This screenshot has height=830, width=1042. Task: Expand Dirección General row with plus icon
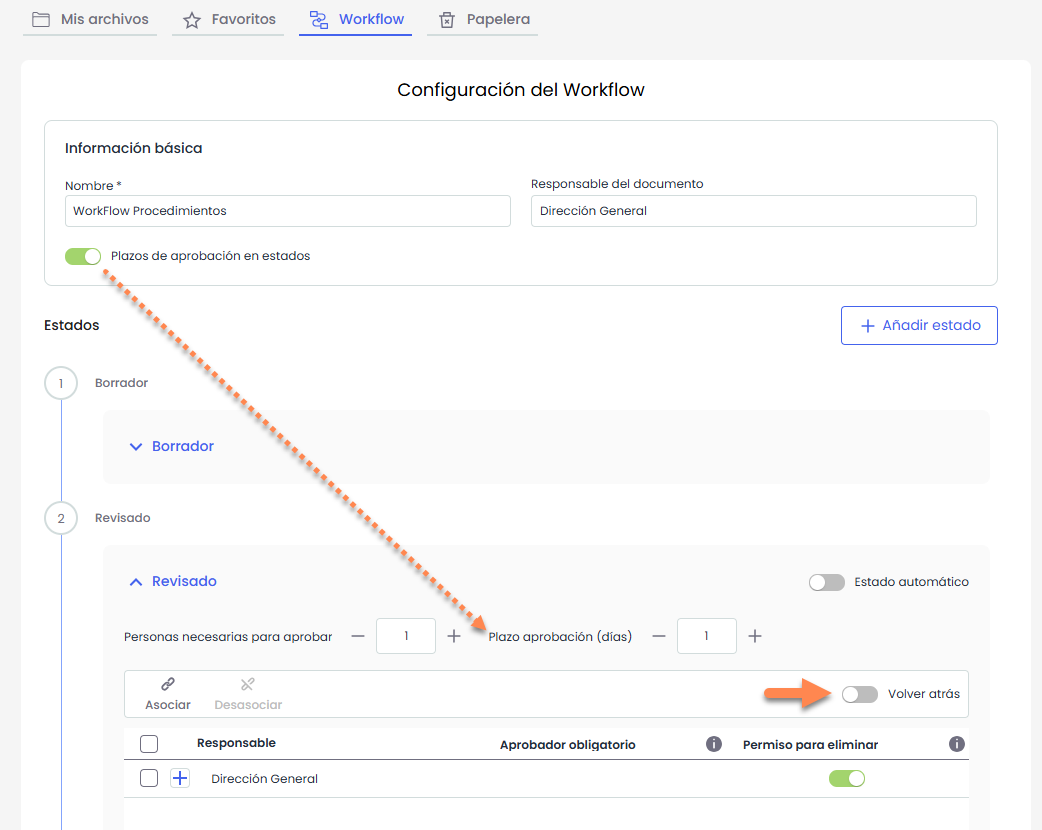(180, 778)
